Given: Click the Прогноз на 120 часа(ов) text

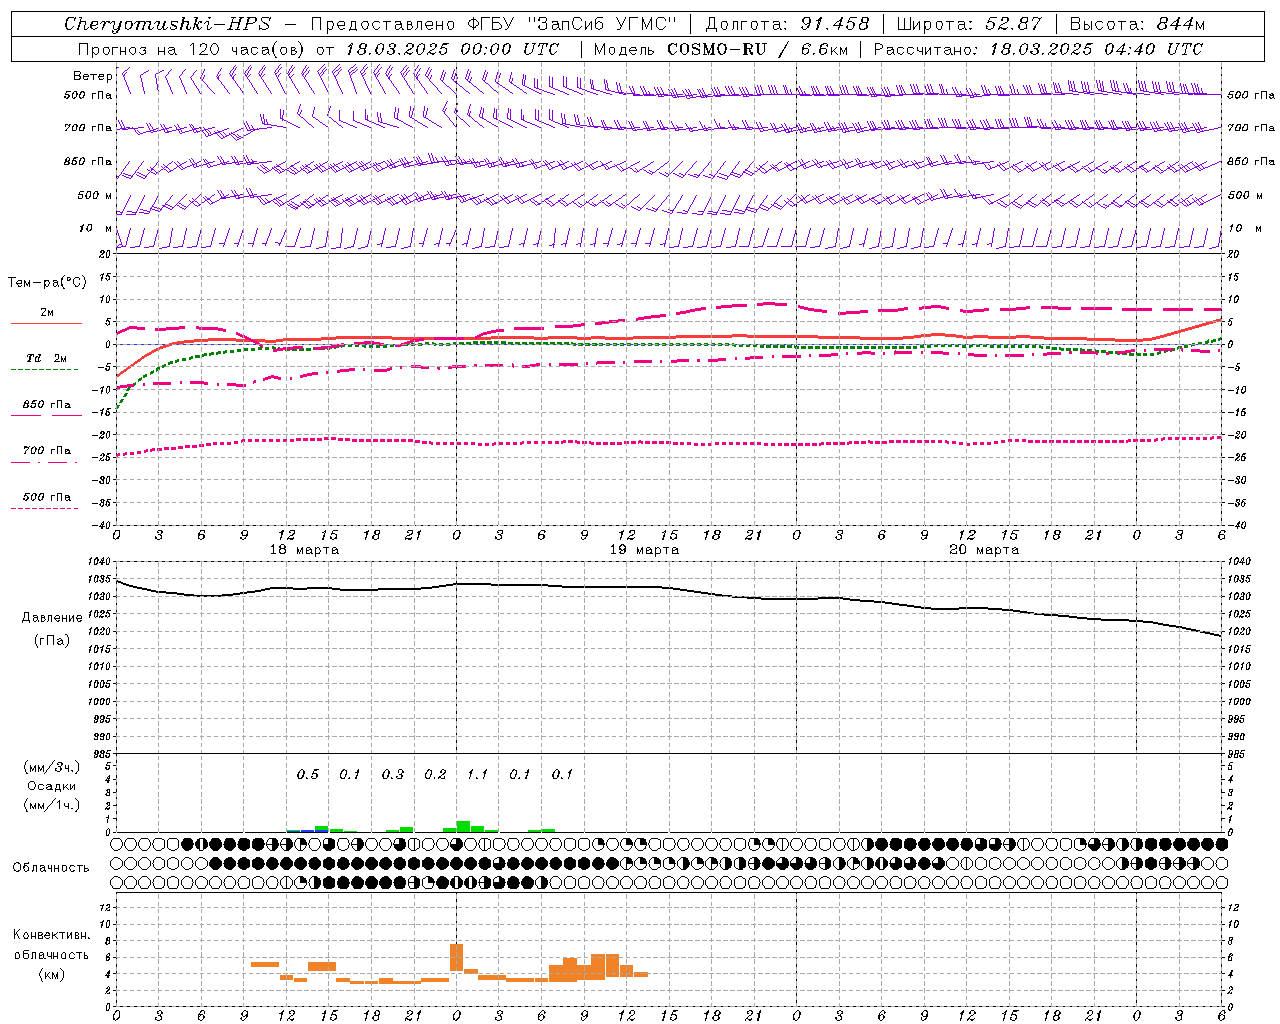Looking at the screenshot, I should tap(191, 49).
